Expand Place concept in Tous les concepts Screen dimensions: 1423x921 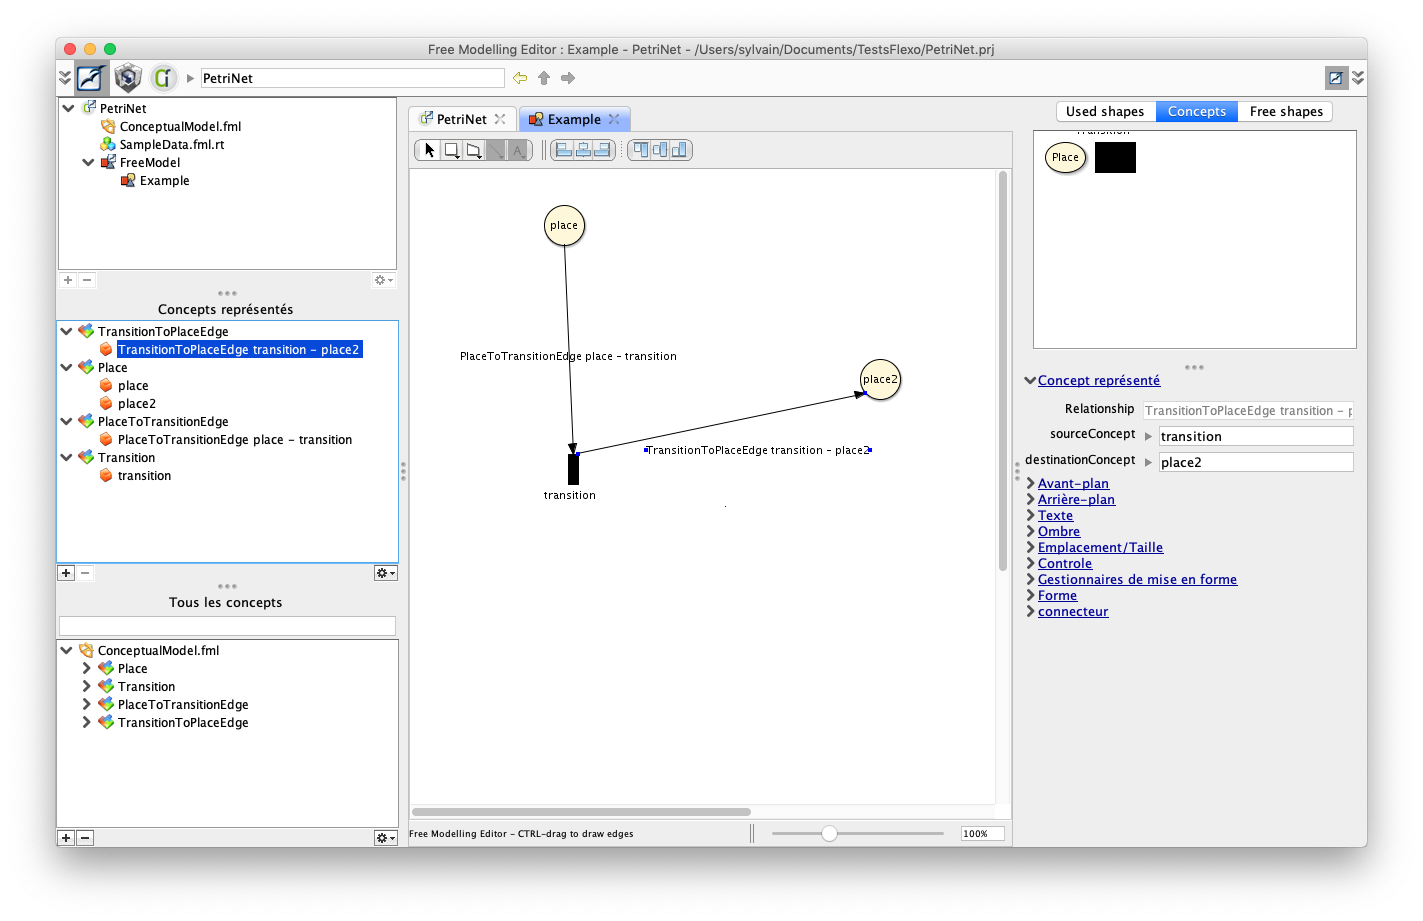click(x=86, y=668)
